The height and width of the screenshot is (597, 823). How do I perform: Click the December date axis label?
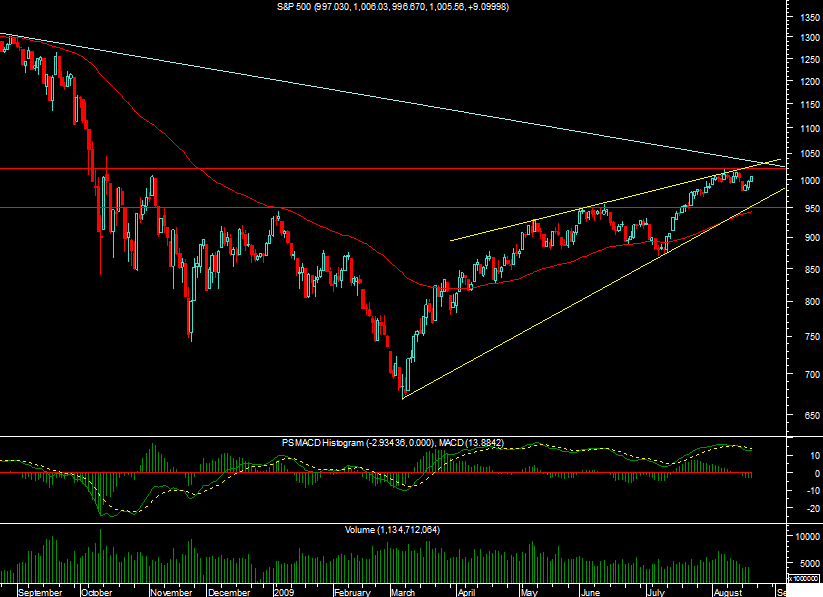pyautogui.click(x=229, y=592)
